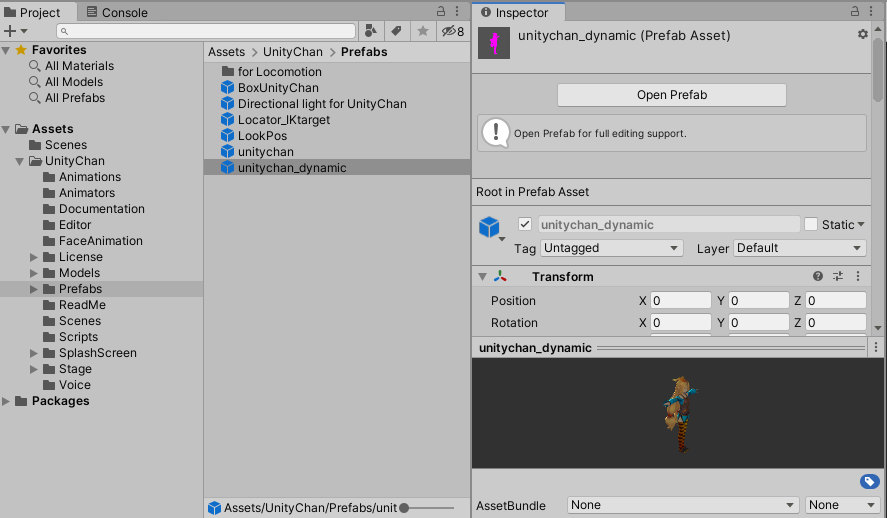Open the Layer dropdown showing Default
The height and width of the screenshot is (518, 887).
tap(800, 248)
